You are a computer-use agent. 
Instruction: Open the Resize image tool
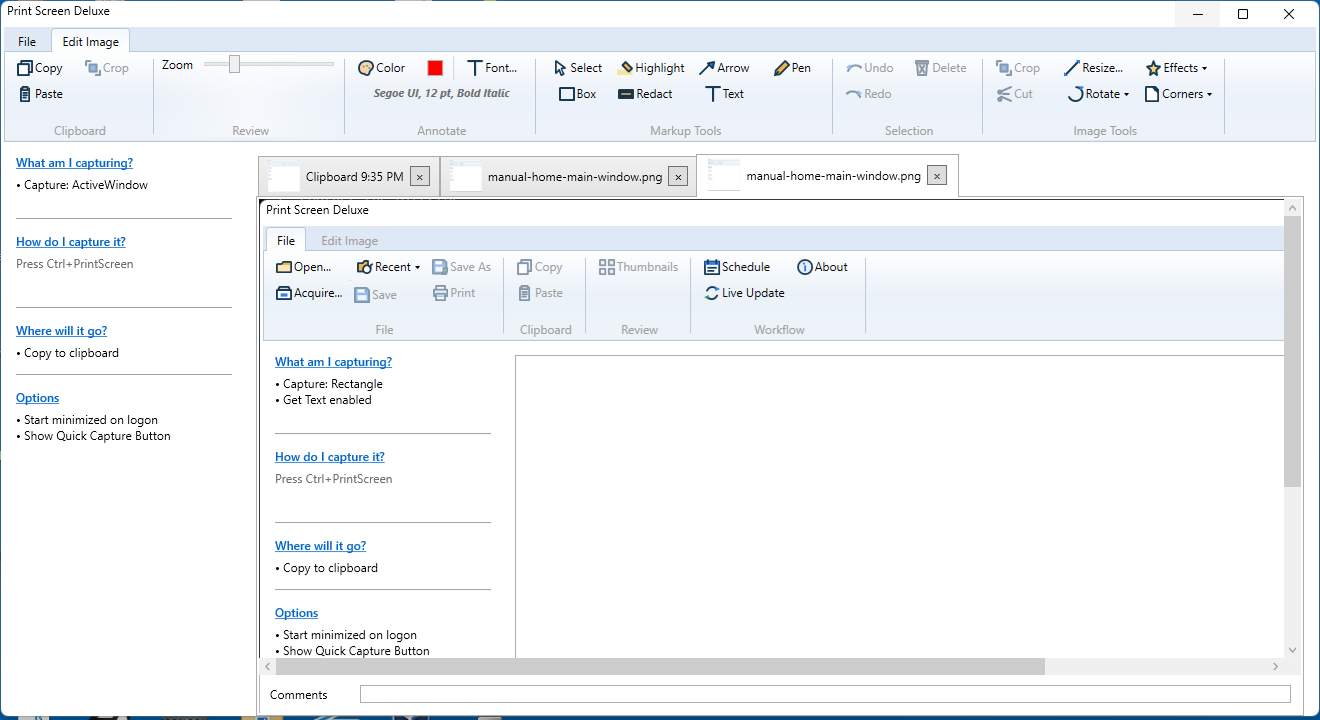click(1093, 68)
